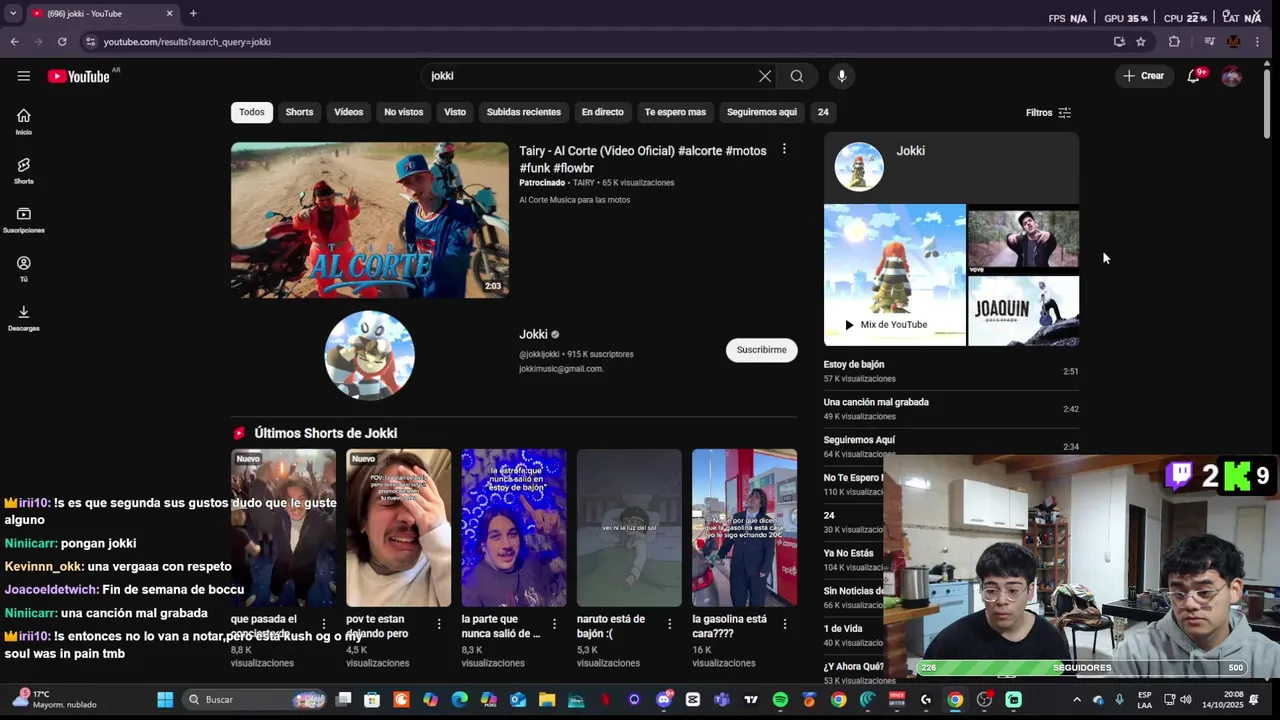Open the account avatar menu
This screenshot has width=1280, height=720.
coord(1232,76)
